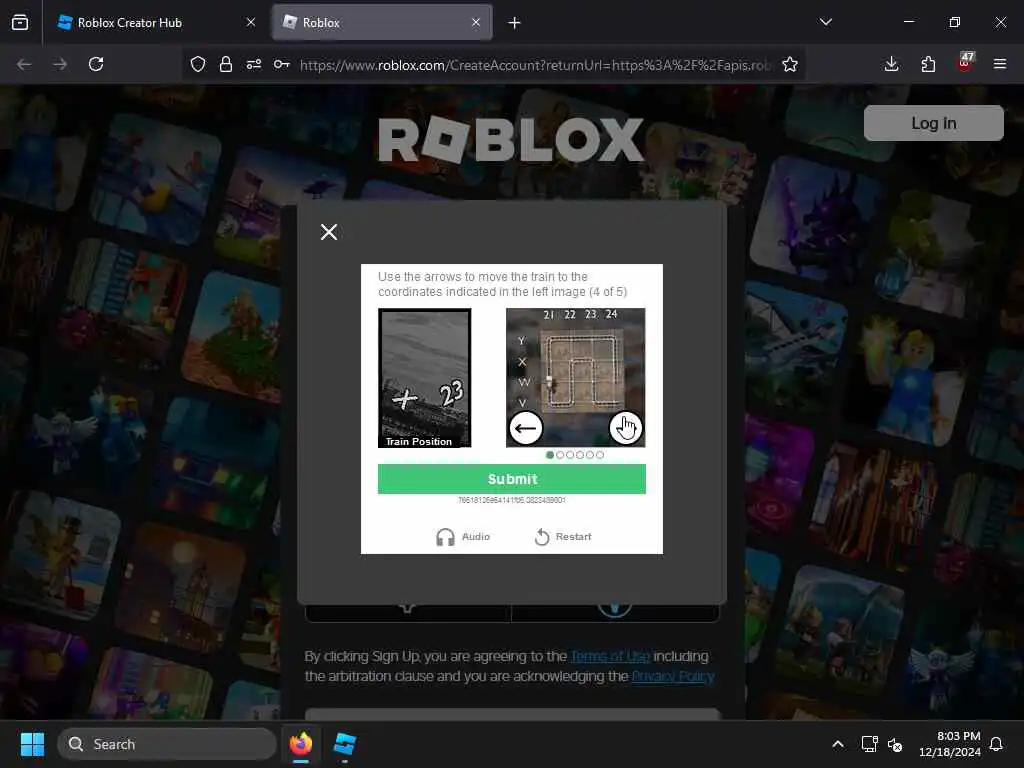Open a new browser tab

click(x=515, y=23)
